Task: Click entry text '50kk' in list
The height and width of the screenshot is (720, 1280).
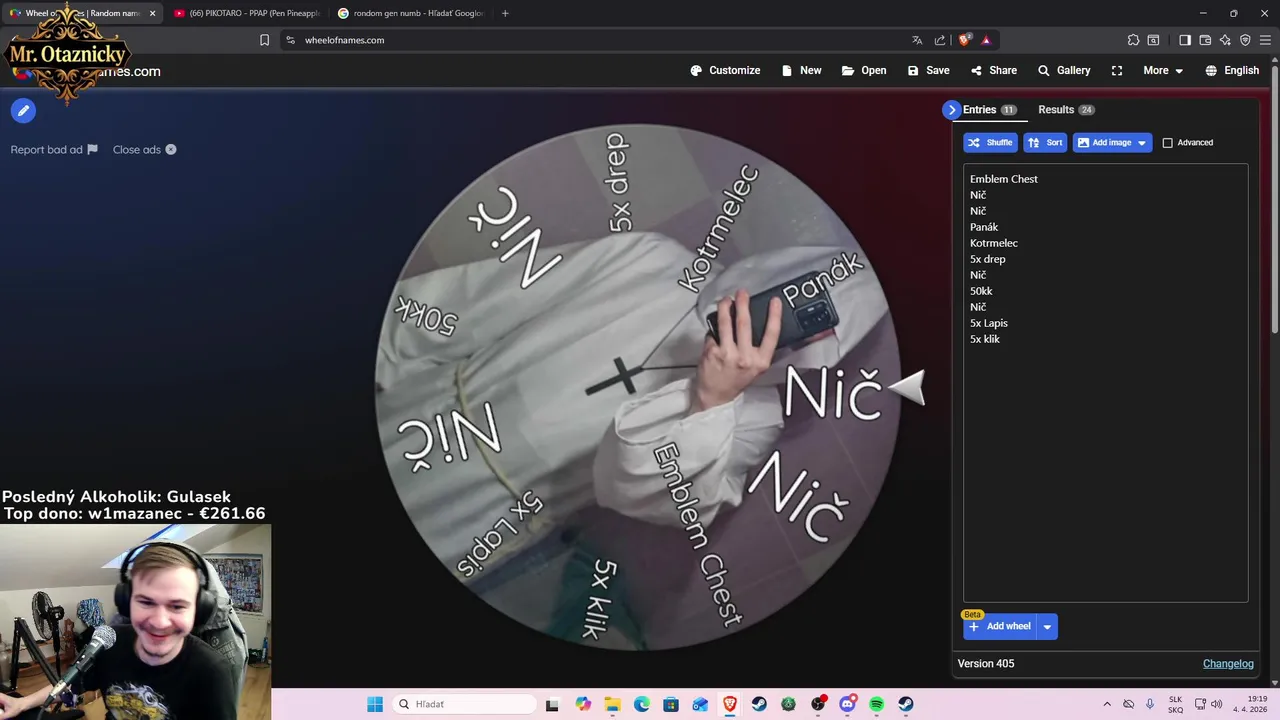Action: 981,291
